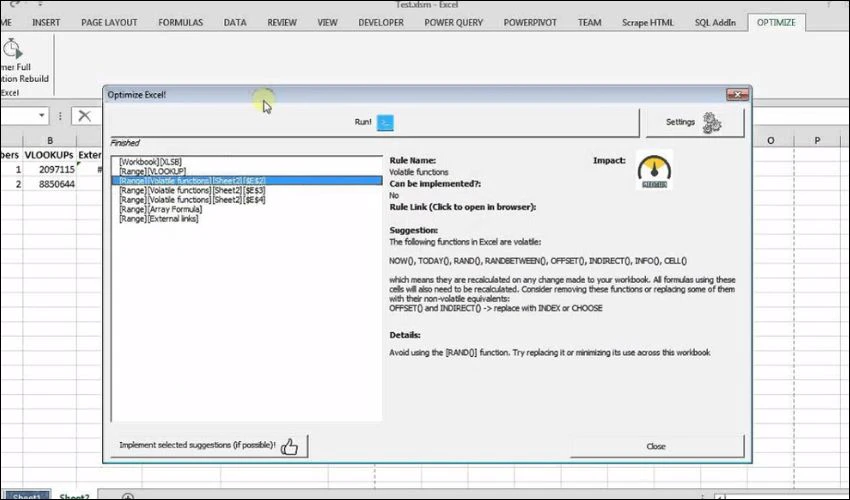Select the [Range][VLOOKUP] list entry
The height and width of the screenshot is (500, 850).
(x=247, y=171)
